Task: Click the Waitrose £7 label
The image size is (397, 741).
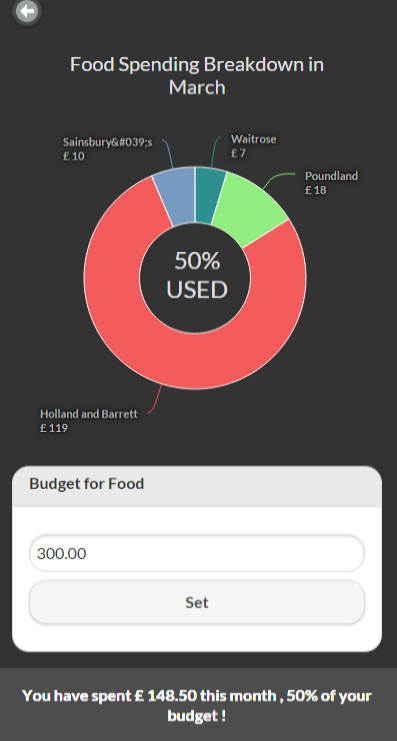Action: [x=253, y=146]
